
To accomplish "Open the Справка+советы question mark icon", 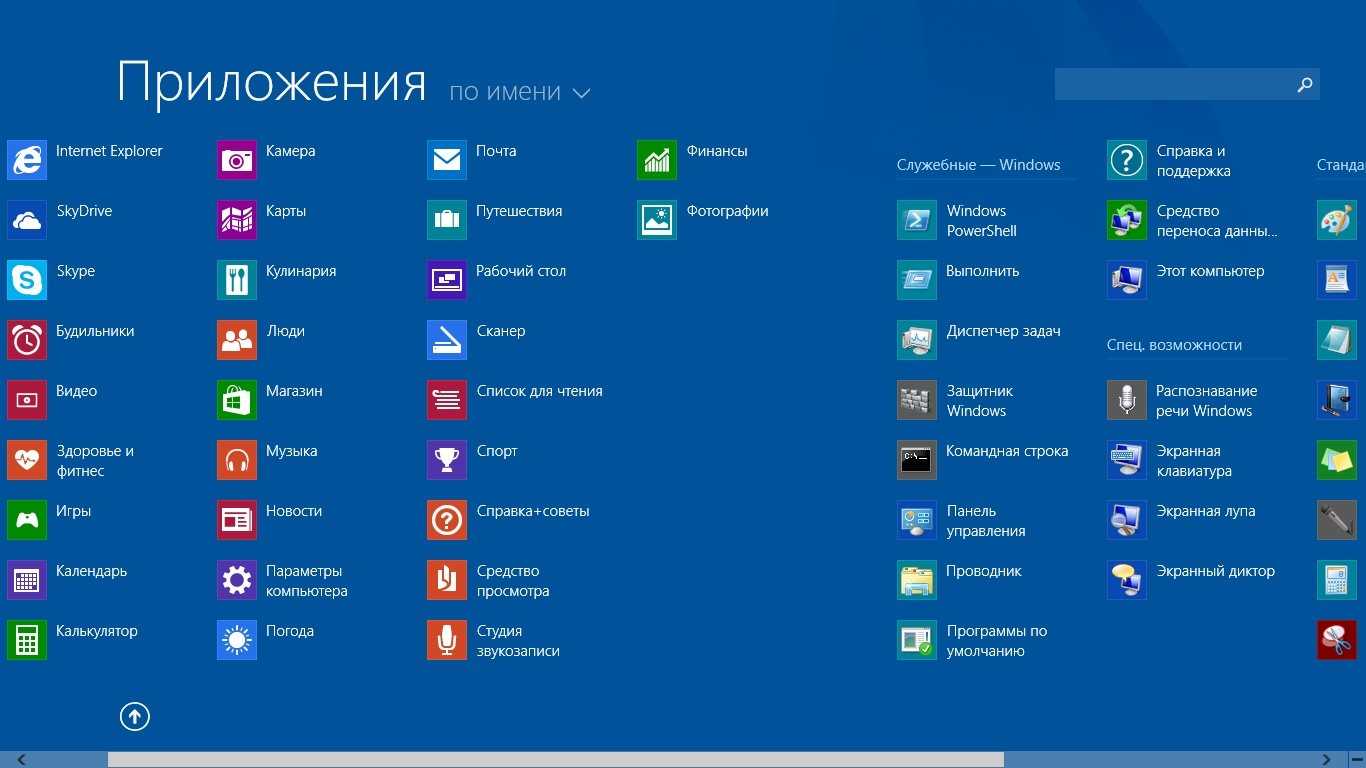I will click(447, 520).
